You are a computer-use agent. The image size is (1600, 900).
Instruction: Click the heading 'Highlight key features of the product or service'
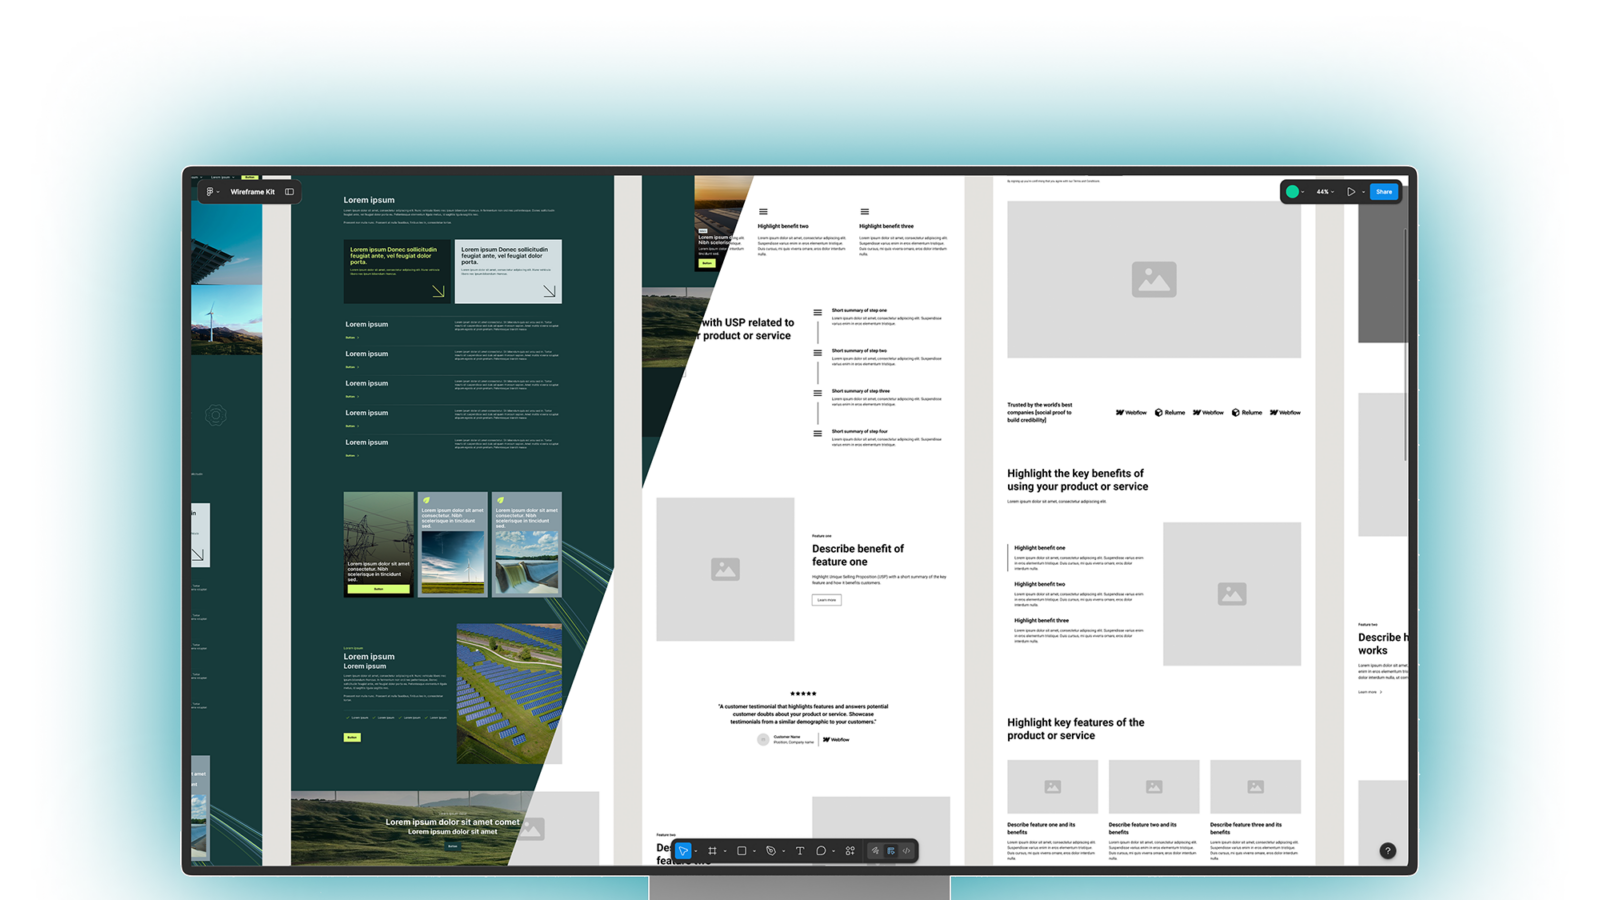1076,729
